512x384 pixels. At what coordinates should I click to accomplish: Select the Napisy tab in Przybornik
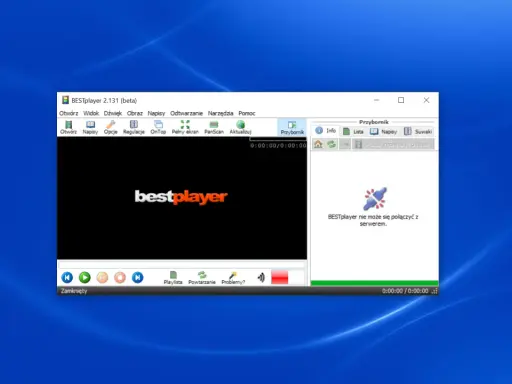383,131
